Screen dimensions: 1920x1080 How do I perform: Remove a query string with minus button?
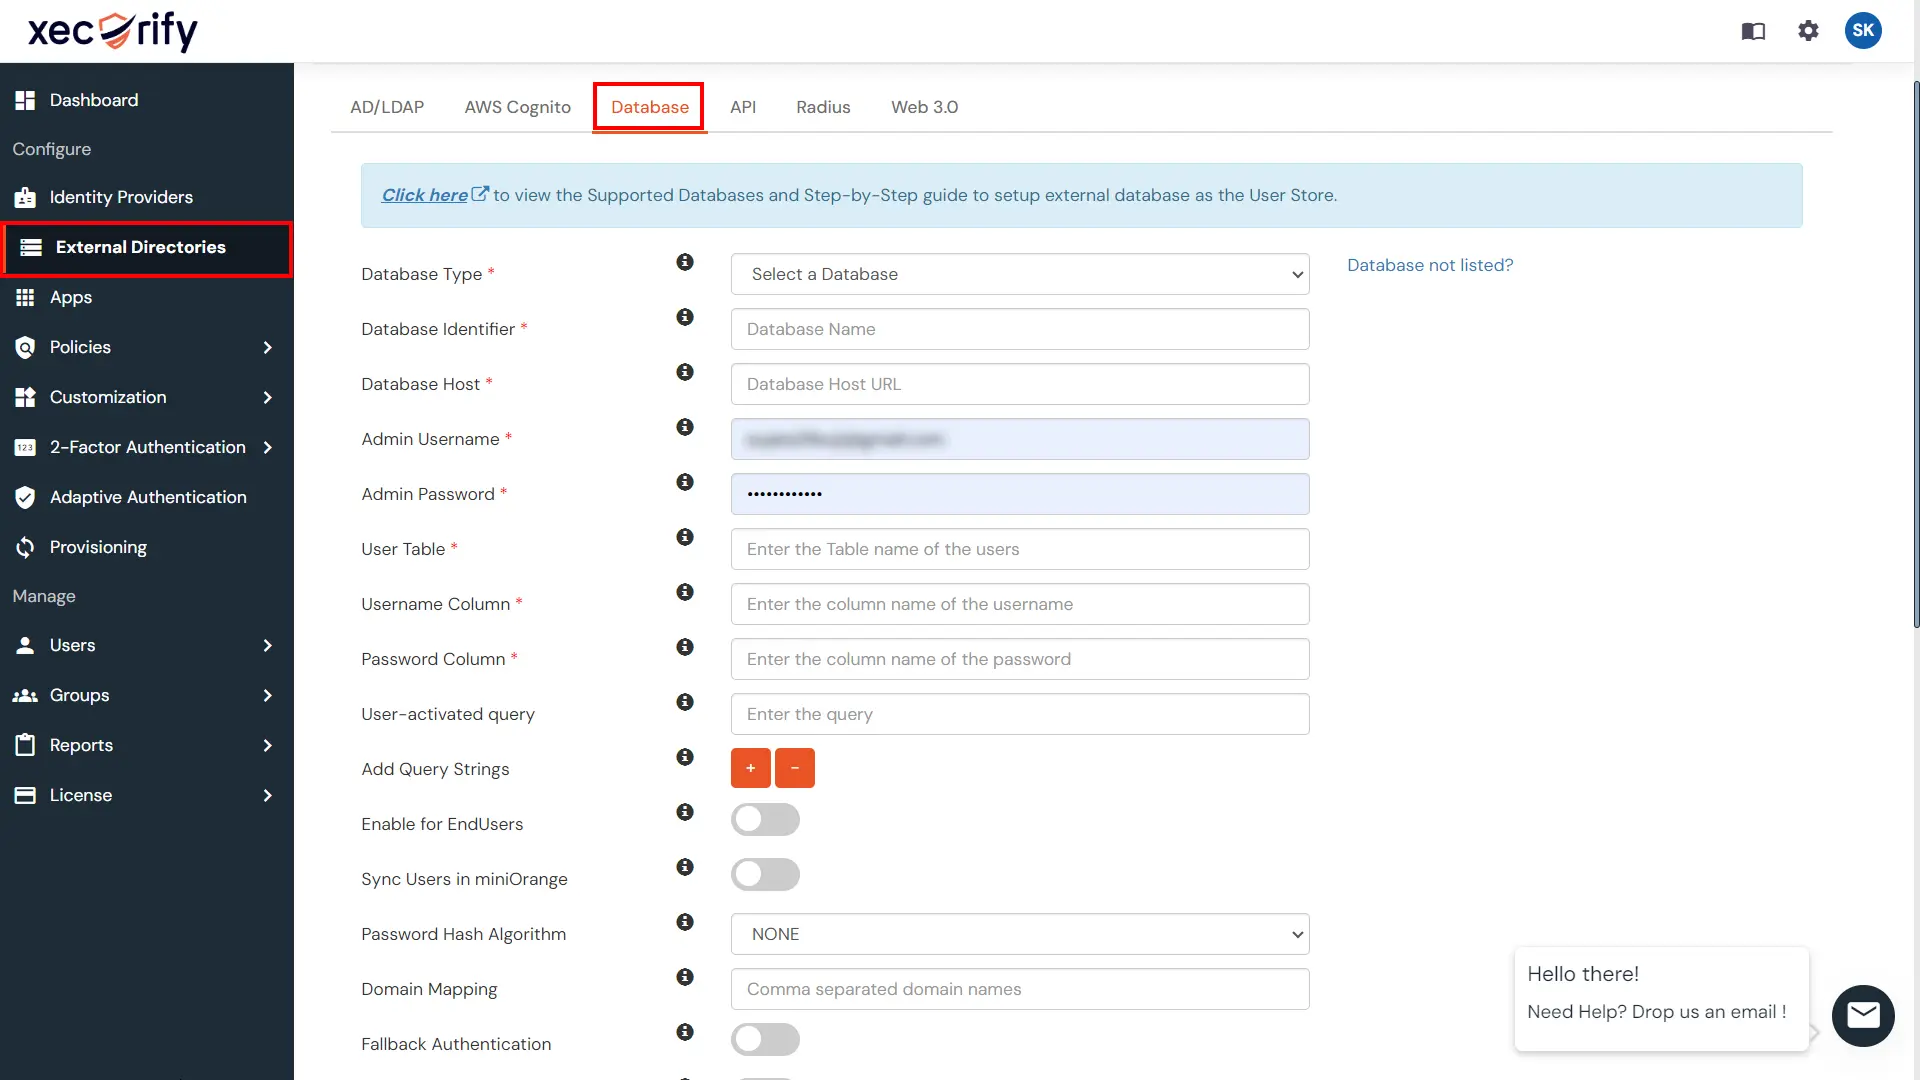(x=795, y=768)
